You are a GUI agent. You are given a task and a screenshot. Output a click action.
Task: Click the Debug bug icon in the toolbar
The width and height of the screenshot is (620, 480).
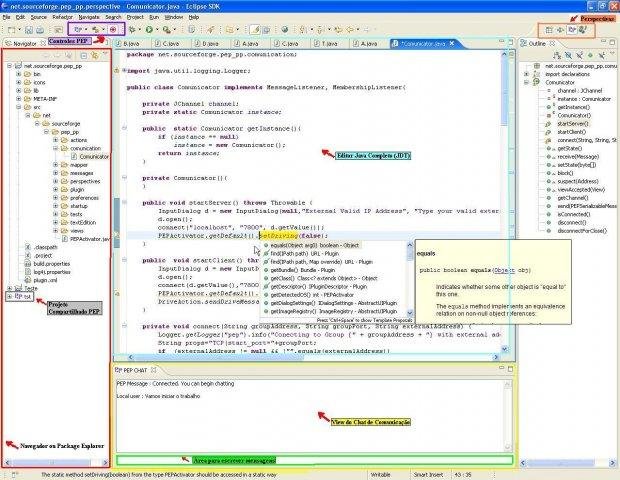[x=132, y=29]
